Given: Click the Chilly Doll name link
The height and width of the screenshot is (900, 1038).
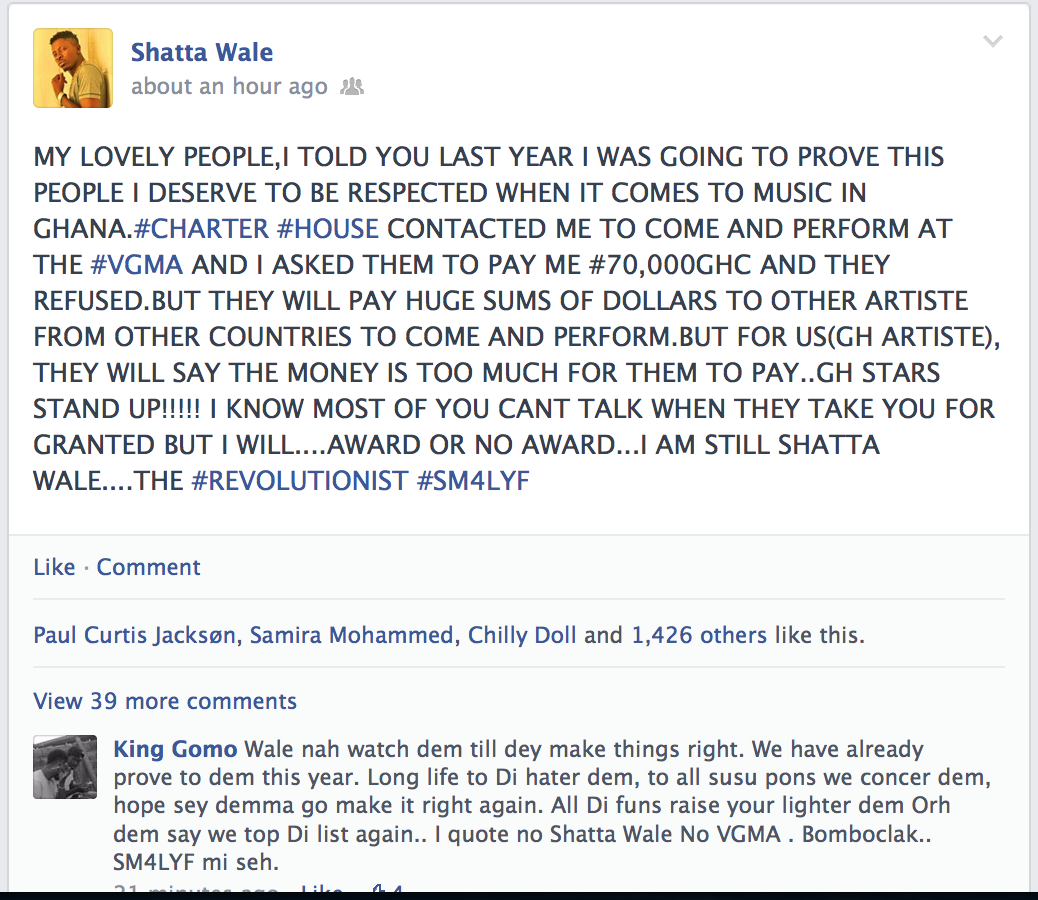Looking at the screenshot, I should pos(522,635).
